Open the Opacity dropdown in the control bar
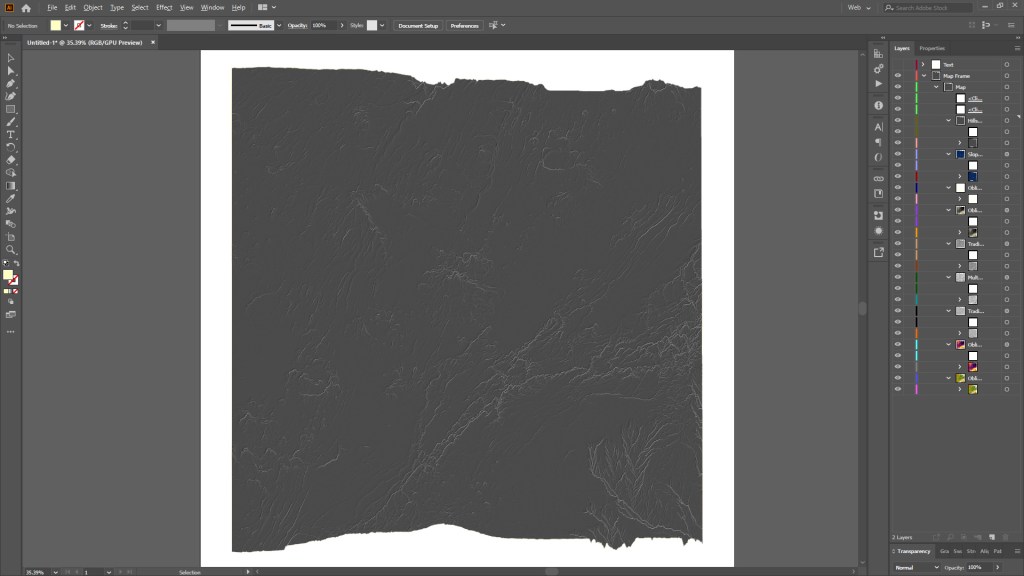Screen dimensions: 1024x576 click(341, 25)
